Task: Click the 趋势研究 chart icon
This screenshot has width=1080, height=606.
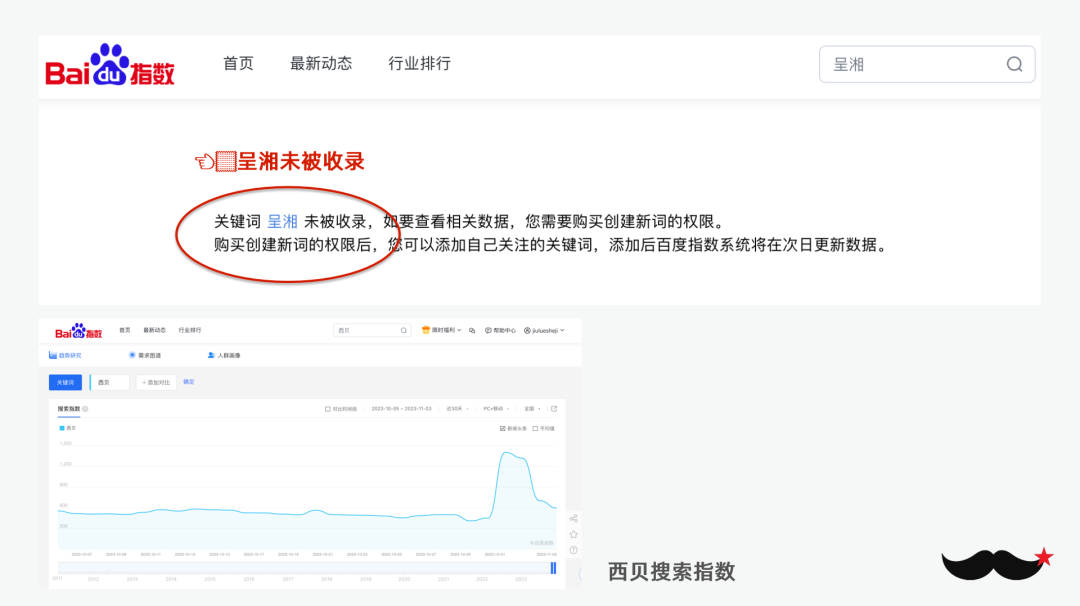Action: point(52,355)
